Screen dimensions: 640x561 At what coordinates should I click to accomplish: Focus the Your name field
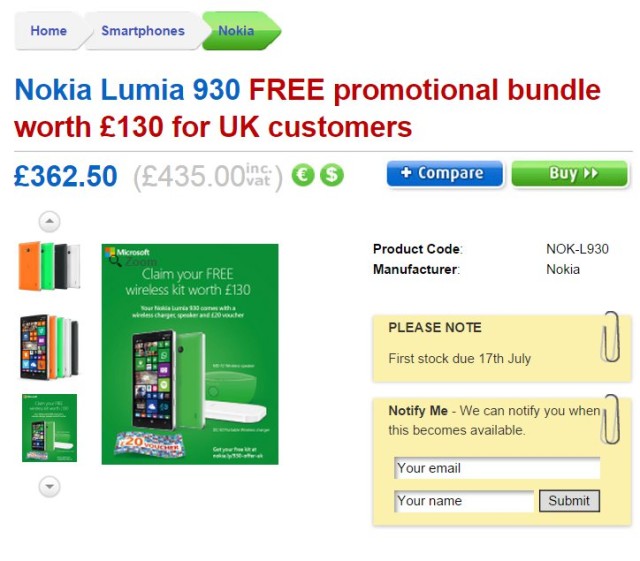(x=464, y=501)
